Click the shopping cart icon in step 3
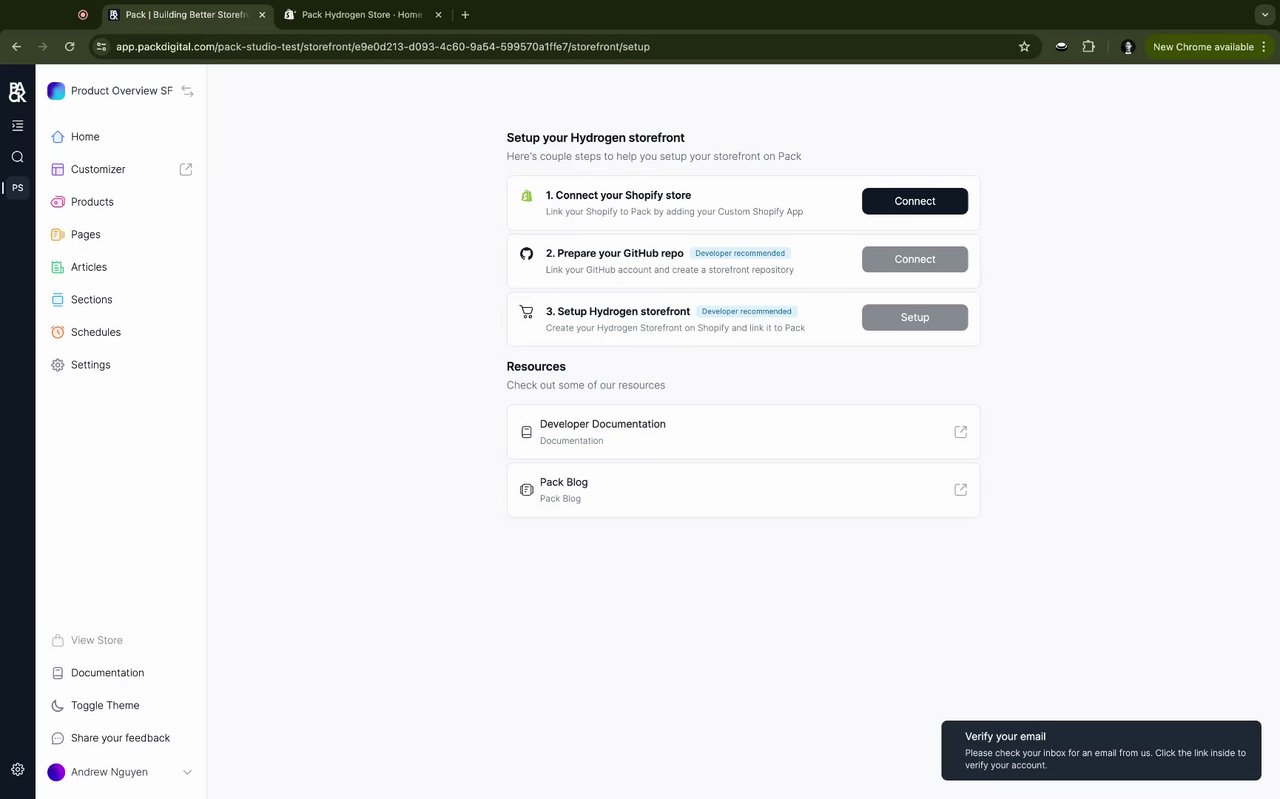 click(x=527, y=312)
